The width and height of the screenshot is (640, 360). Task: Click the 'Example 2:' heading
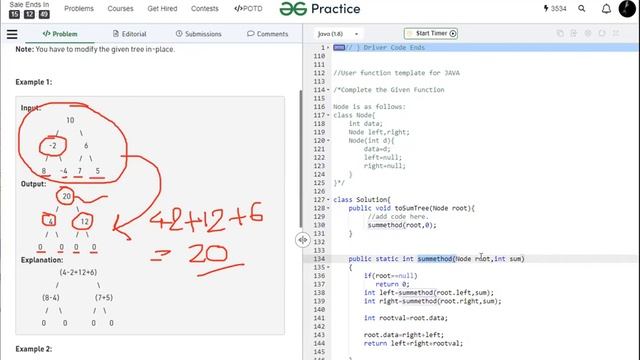pyautogui.click(x=34, y=349)
